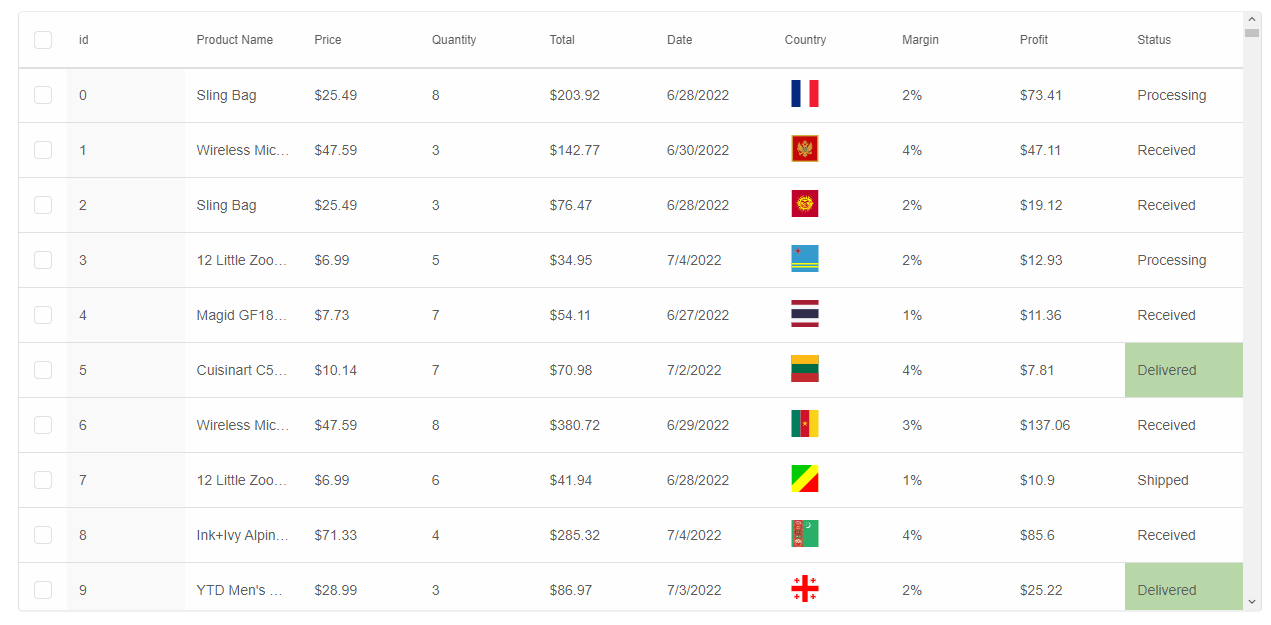The image size is (1271, 625).
Task: Select the Ink+Ivy Alpin product name cell
Action: [x=243, y=535]
